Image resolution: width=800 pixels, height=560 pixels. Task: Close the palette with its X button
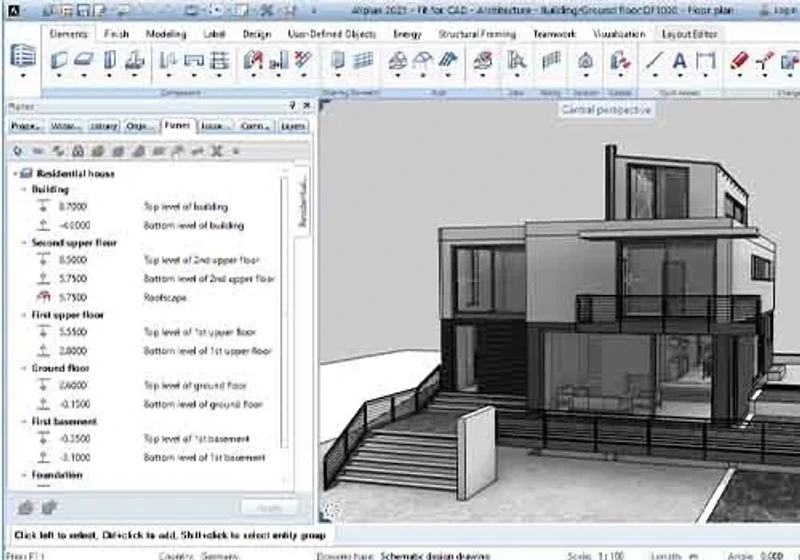[306, 106]
